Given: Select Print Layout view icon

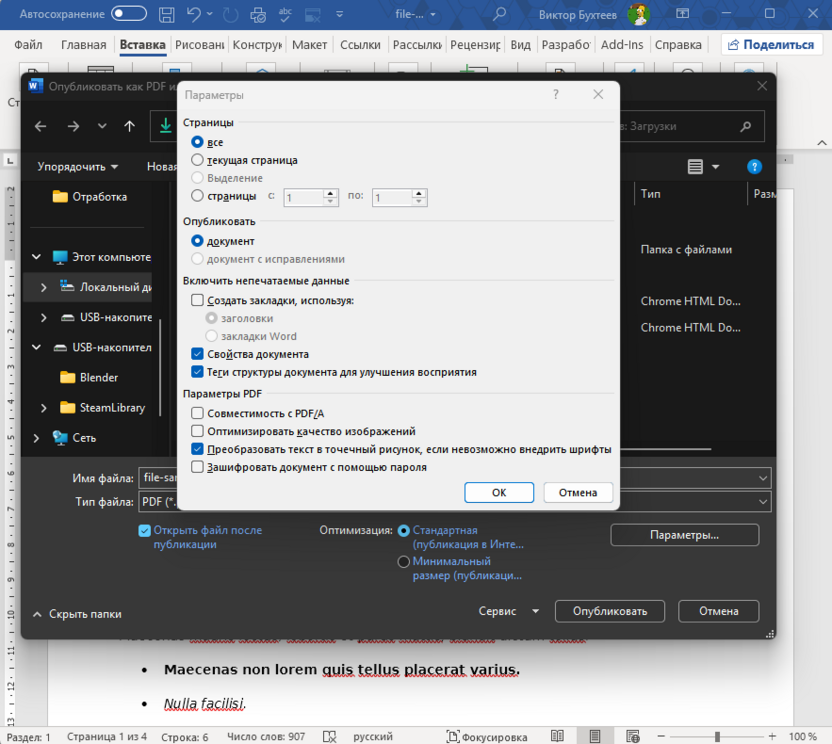Looking at the screenshot, I should pos(595,736).
